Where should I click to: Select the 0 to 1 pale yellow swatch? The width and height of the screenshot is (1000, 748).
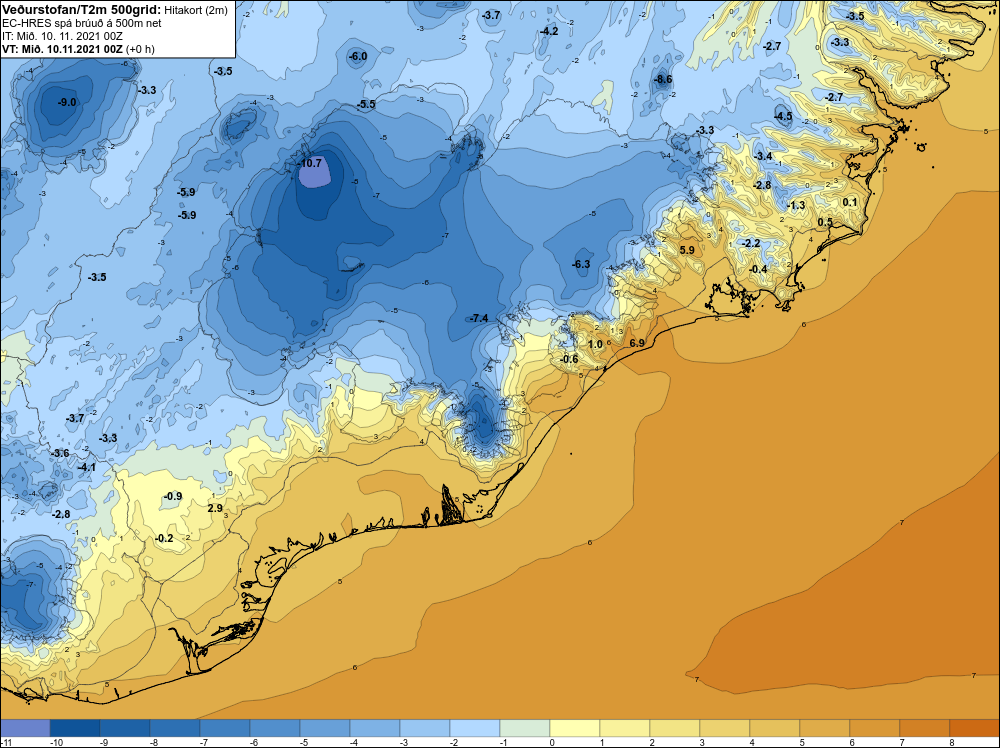click(575, 728)
